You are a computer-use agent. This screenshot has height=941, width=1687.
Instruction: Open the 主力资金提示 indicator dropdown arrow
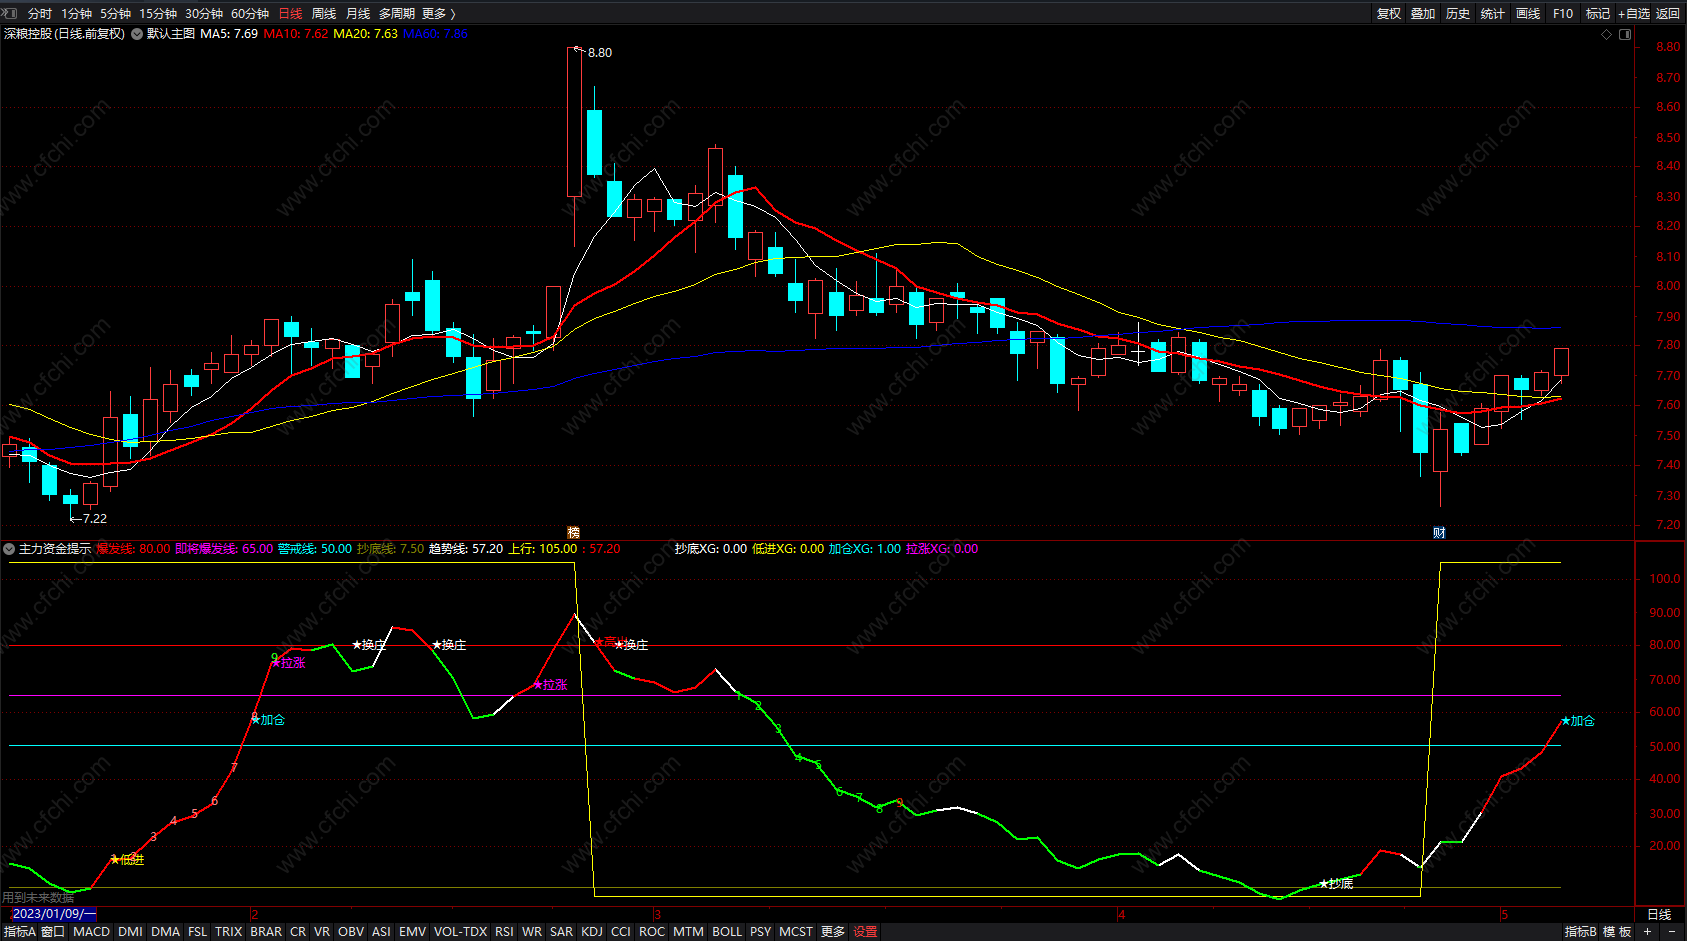9,549
